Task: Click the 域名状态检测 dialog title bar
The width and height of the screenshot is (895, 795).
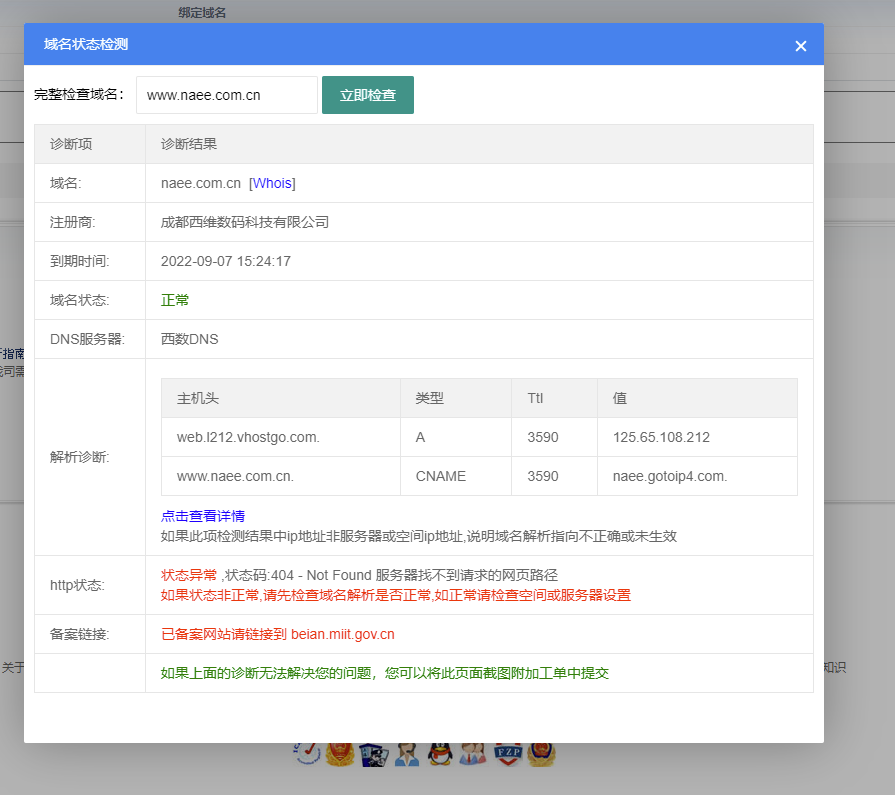Action: pos(400,45)
